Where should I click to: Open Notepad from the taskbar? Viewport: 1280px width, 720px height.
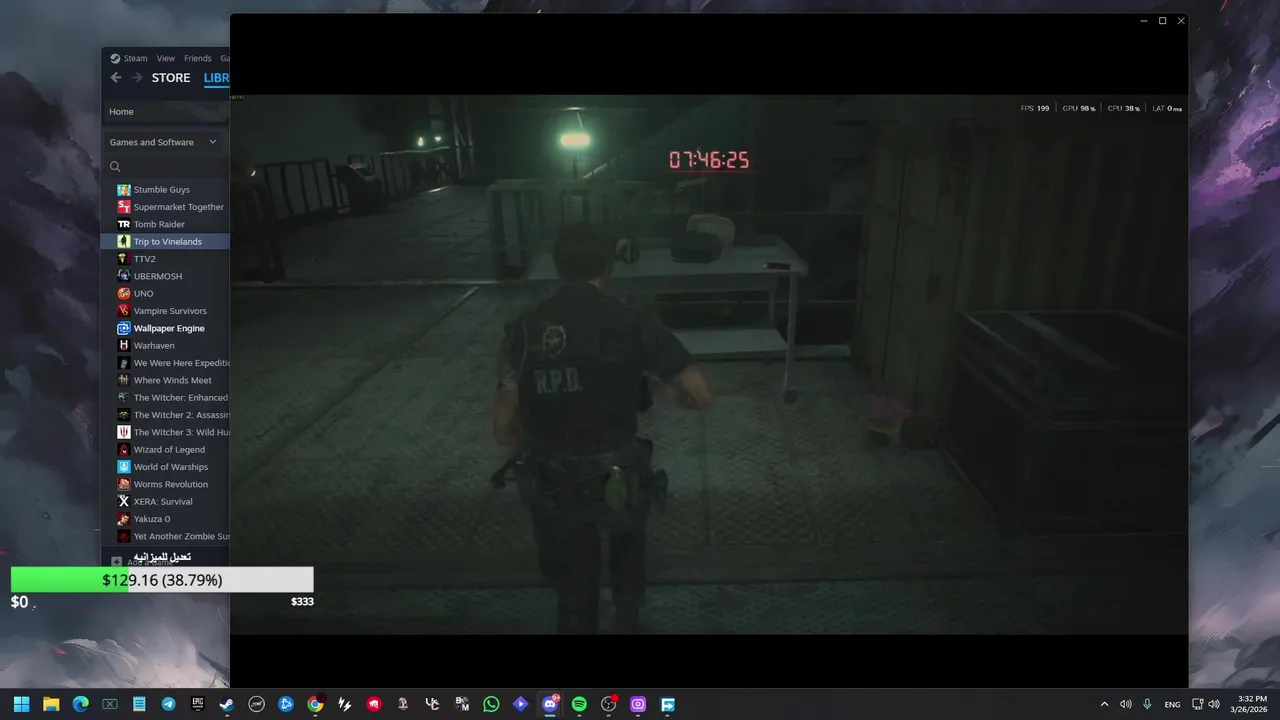click(139, 704)
